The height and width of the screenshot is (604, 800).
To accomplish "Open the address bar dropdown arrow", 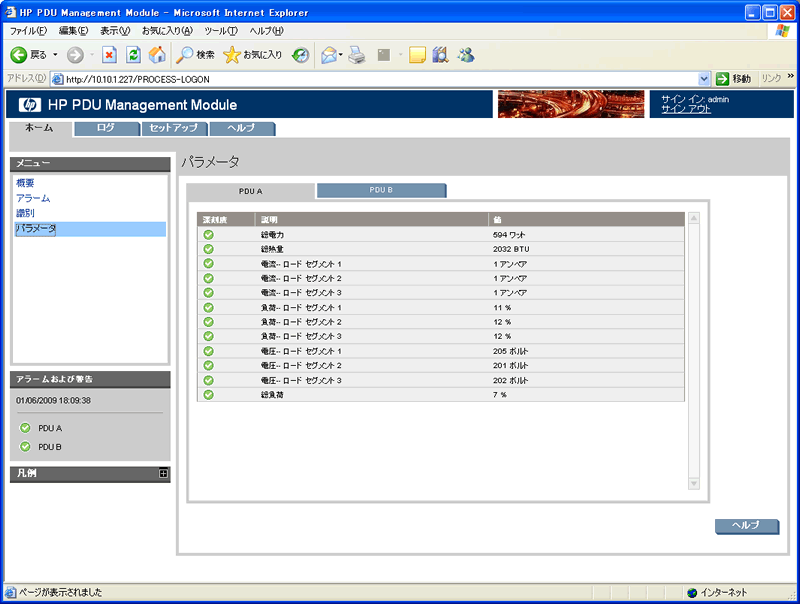I will click(x=704, y=79).
